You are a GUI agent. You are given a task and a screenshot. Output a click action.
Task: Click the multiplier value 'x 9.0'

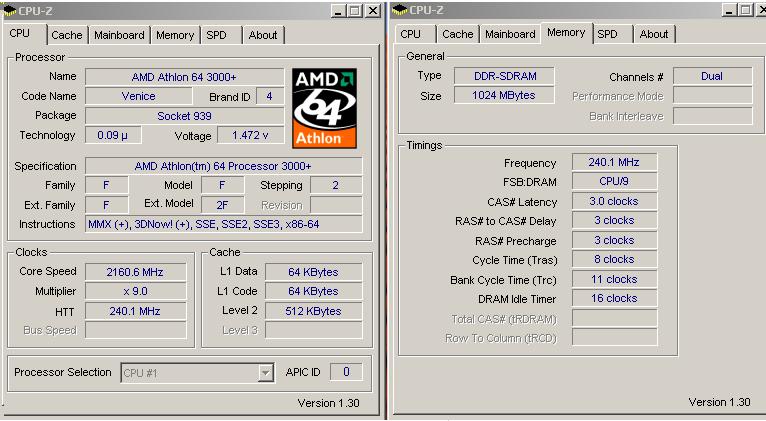click(x=135, y=292)
